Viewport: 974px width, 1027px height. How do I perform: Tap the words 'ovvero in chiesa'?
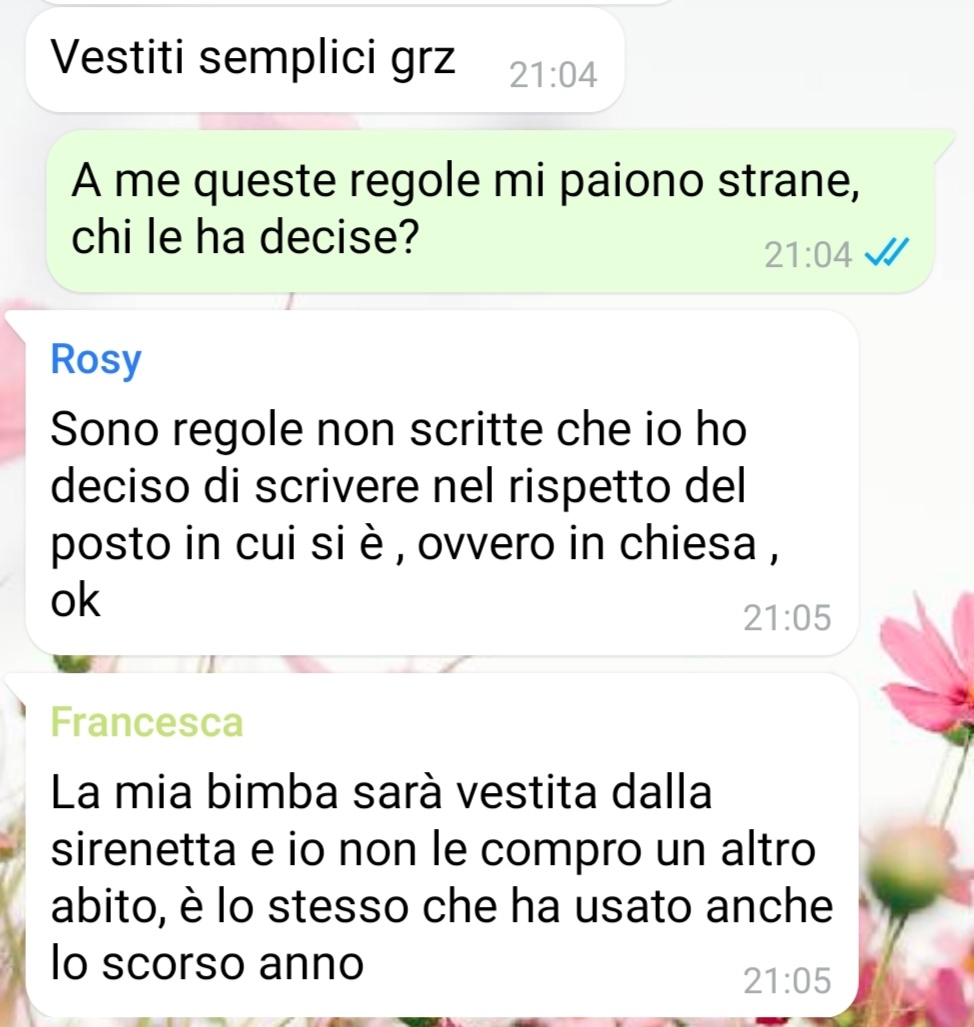(x=587, y=544)
